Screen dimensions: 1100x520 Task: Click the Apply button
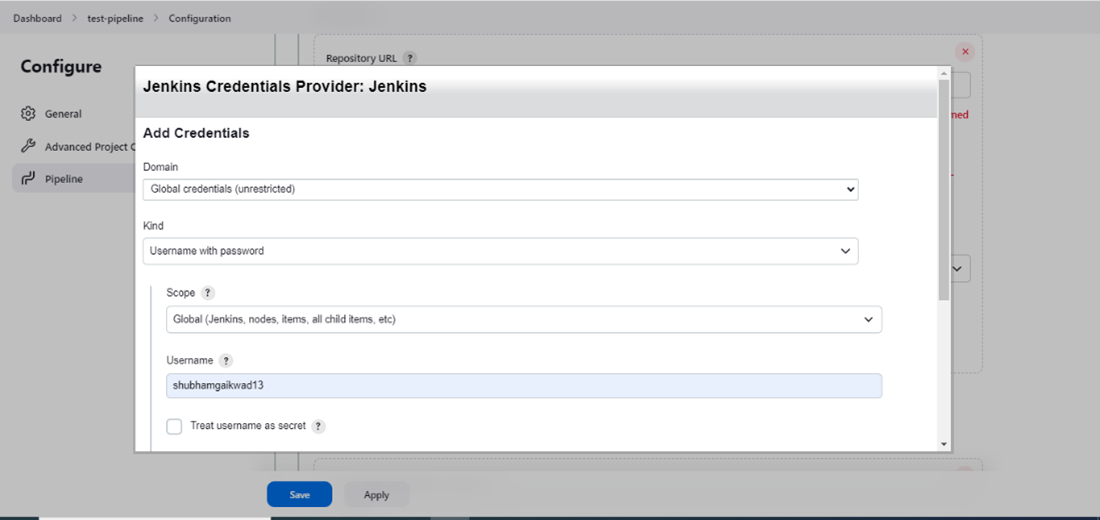point(377,495)
